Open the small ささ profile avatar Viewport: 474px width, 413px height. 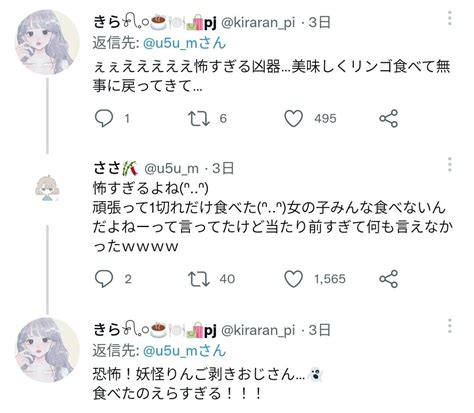tap(47, 188)
